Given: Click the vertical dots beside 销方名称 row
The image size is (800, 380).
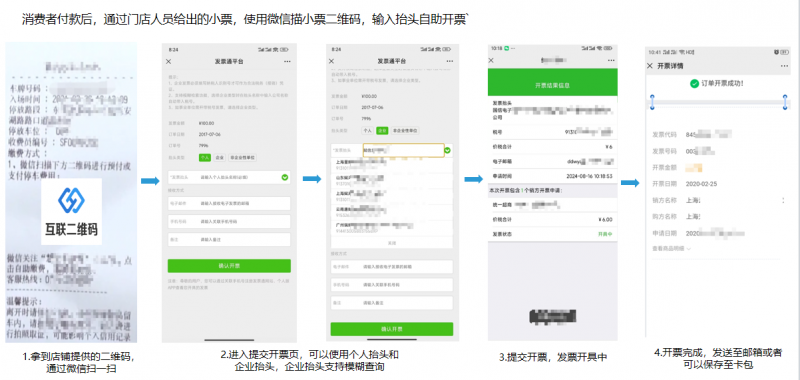Looking at the screenshot, I should click(783, 200).
